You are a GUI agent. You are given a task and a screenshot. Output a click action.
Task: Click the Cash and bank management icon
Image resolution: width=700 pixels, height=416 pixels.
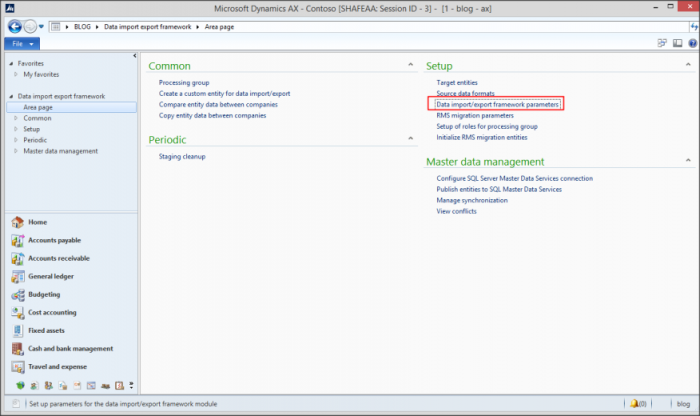coord(18,348)
